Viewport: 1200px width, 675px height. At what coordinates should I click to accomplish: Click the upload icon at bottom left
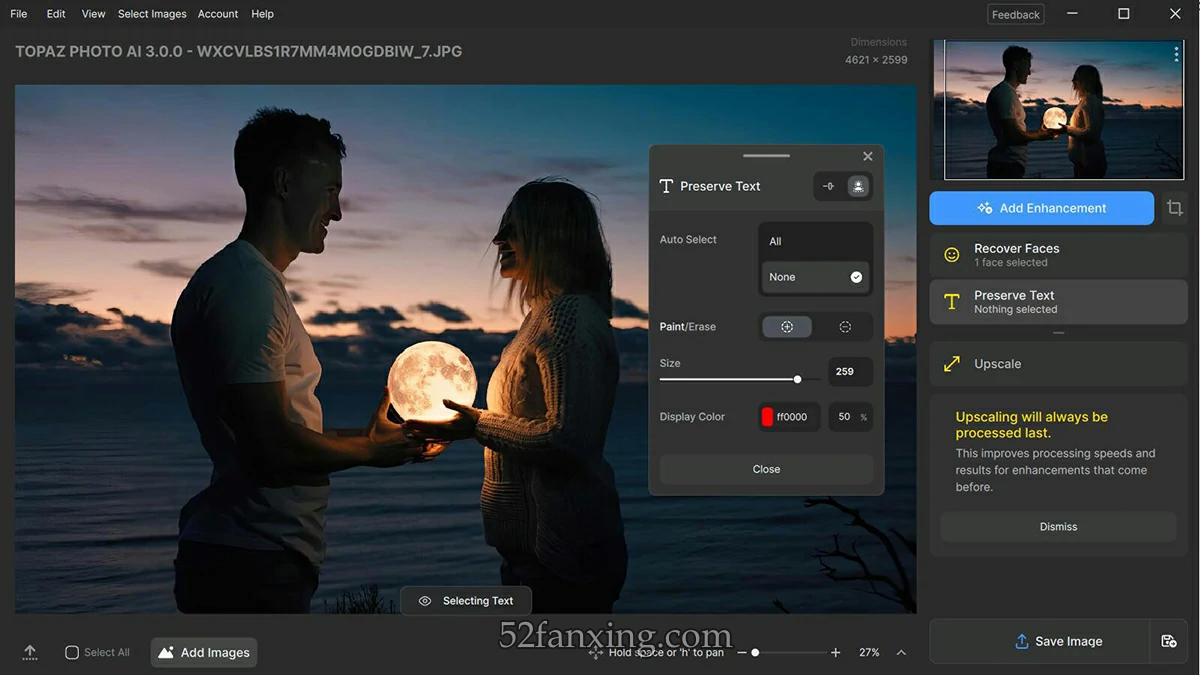[30, 652]
